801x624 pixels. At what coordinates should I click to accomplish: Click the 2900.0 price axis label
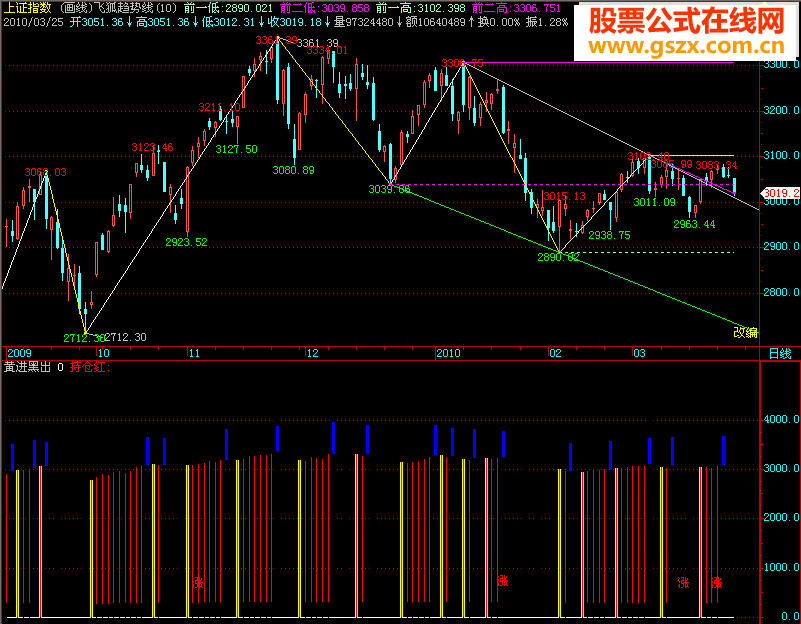pyautogui.click(x=781, y=246)
